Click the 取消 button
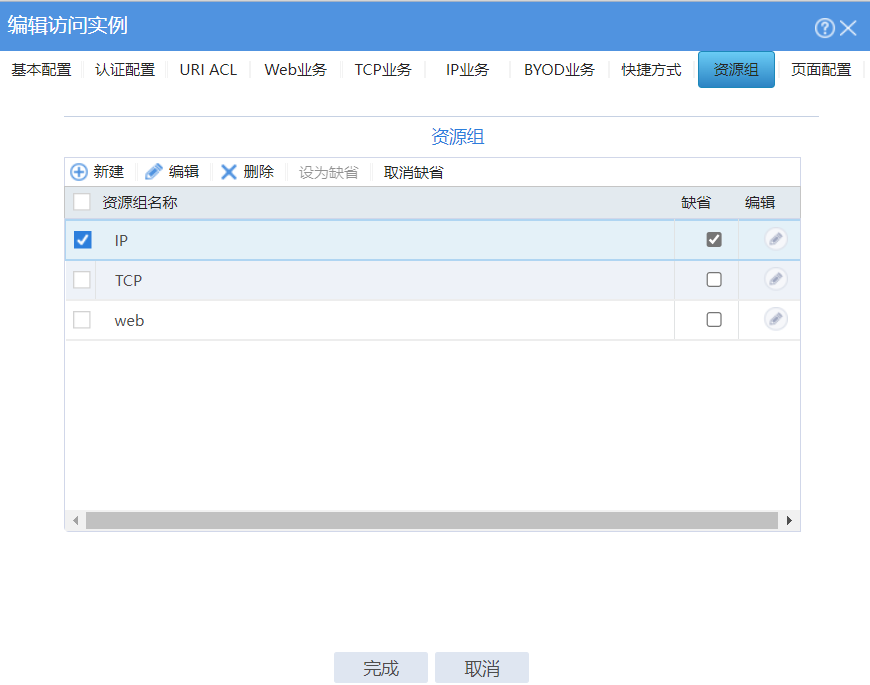Viewport: 870px width, 685px height. tap(482, 668)
